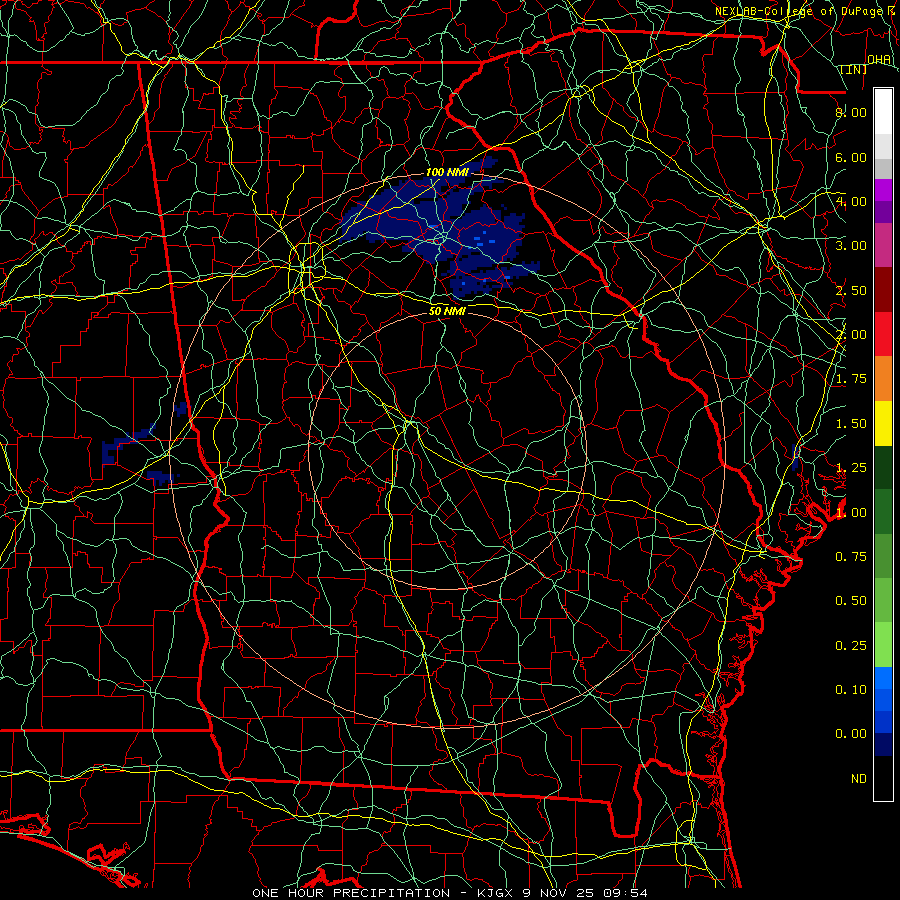Select the dark red swatch beside 2.50
Image resolution: width=900 pixels, height=900 pixels.
pos(883,290)
